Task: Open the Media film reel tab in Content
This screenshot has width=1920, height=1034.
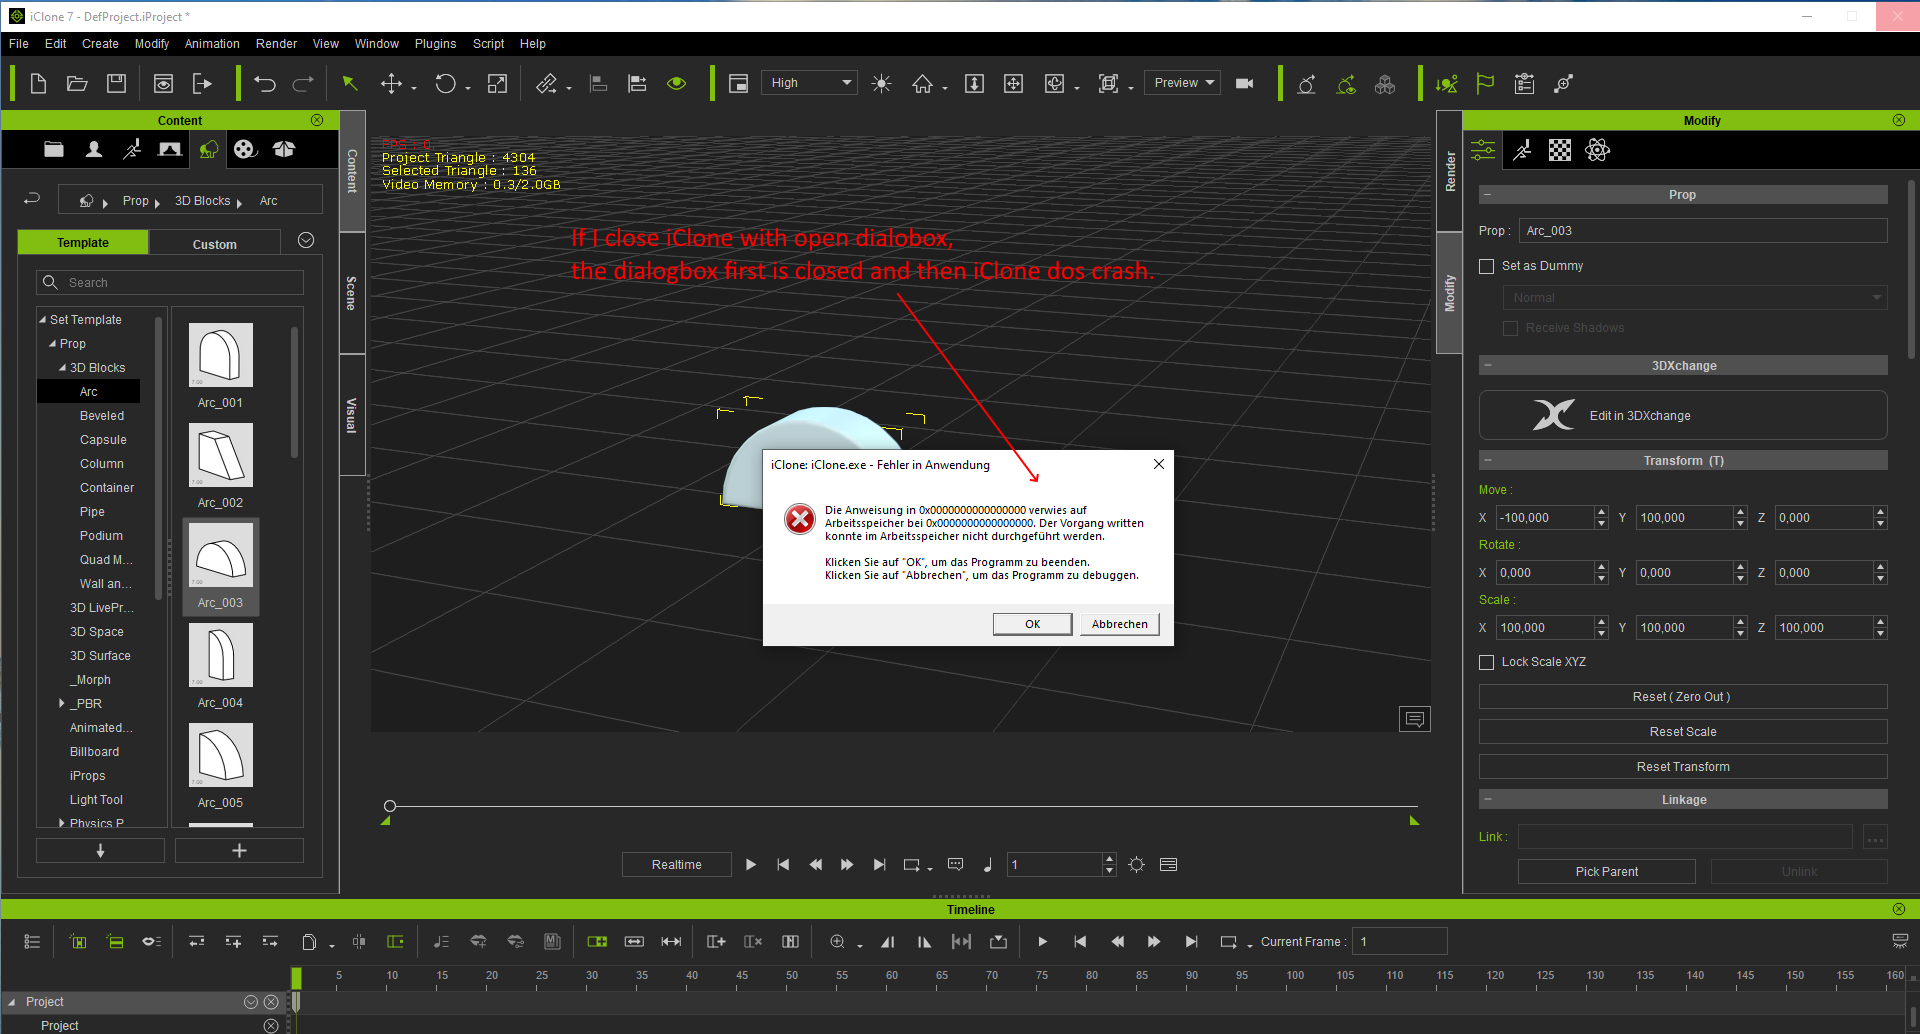Action: point(245,150)
